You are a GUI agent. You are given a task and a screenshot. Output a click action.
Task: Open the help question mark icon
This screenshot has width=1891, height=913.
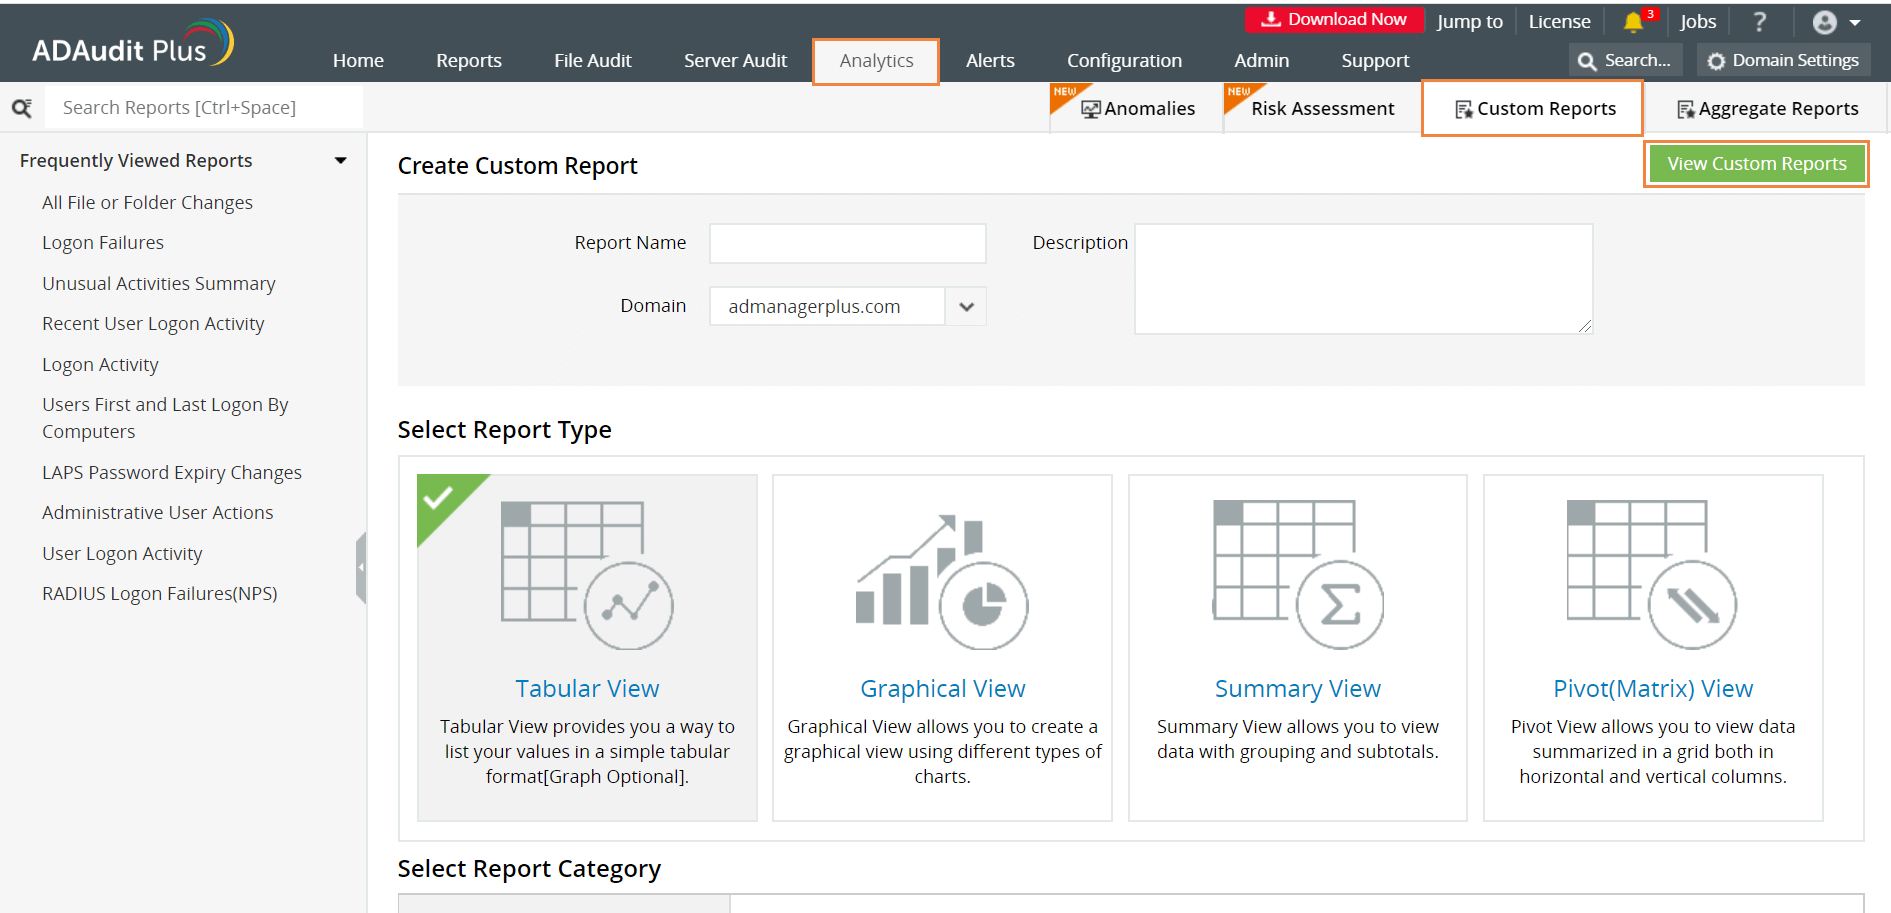point(1760,22)
